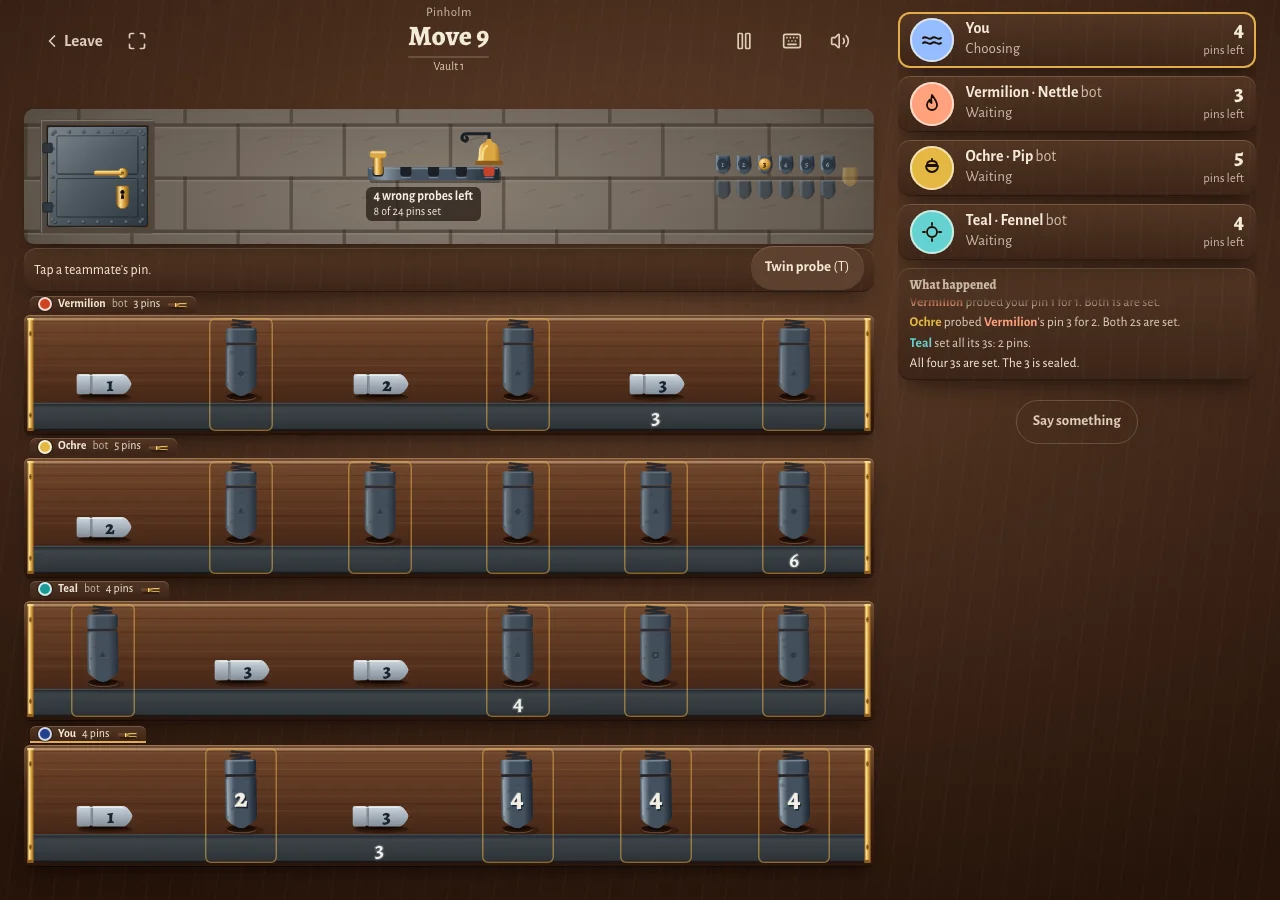This screenshot has width=1280, height=900.
Task: Click the number 6 tracker shield
Action: tap(828, 164)
